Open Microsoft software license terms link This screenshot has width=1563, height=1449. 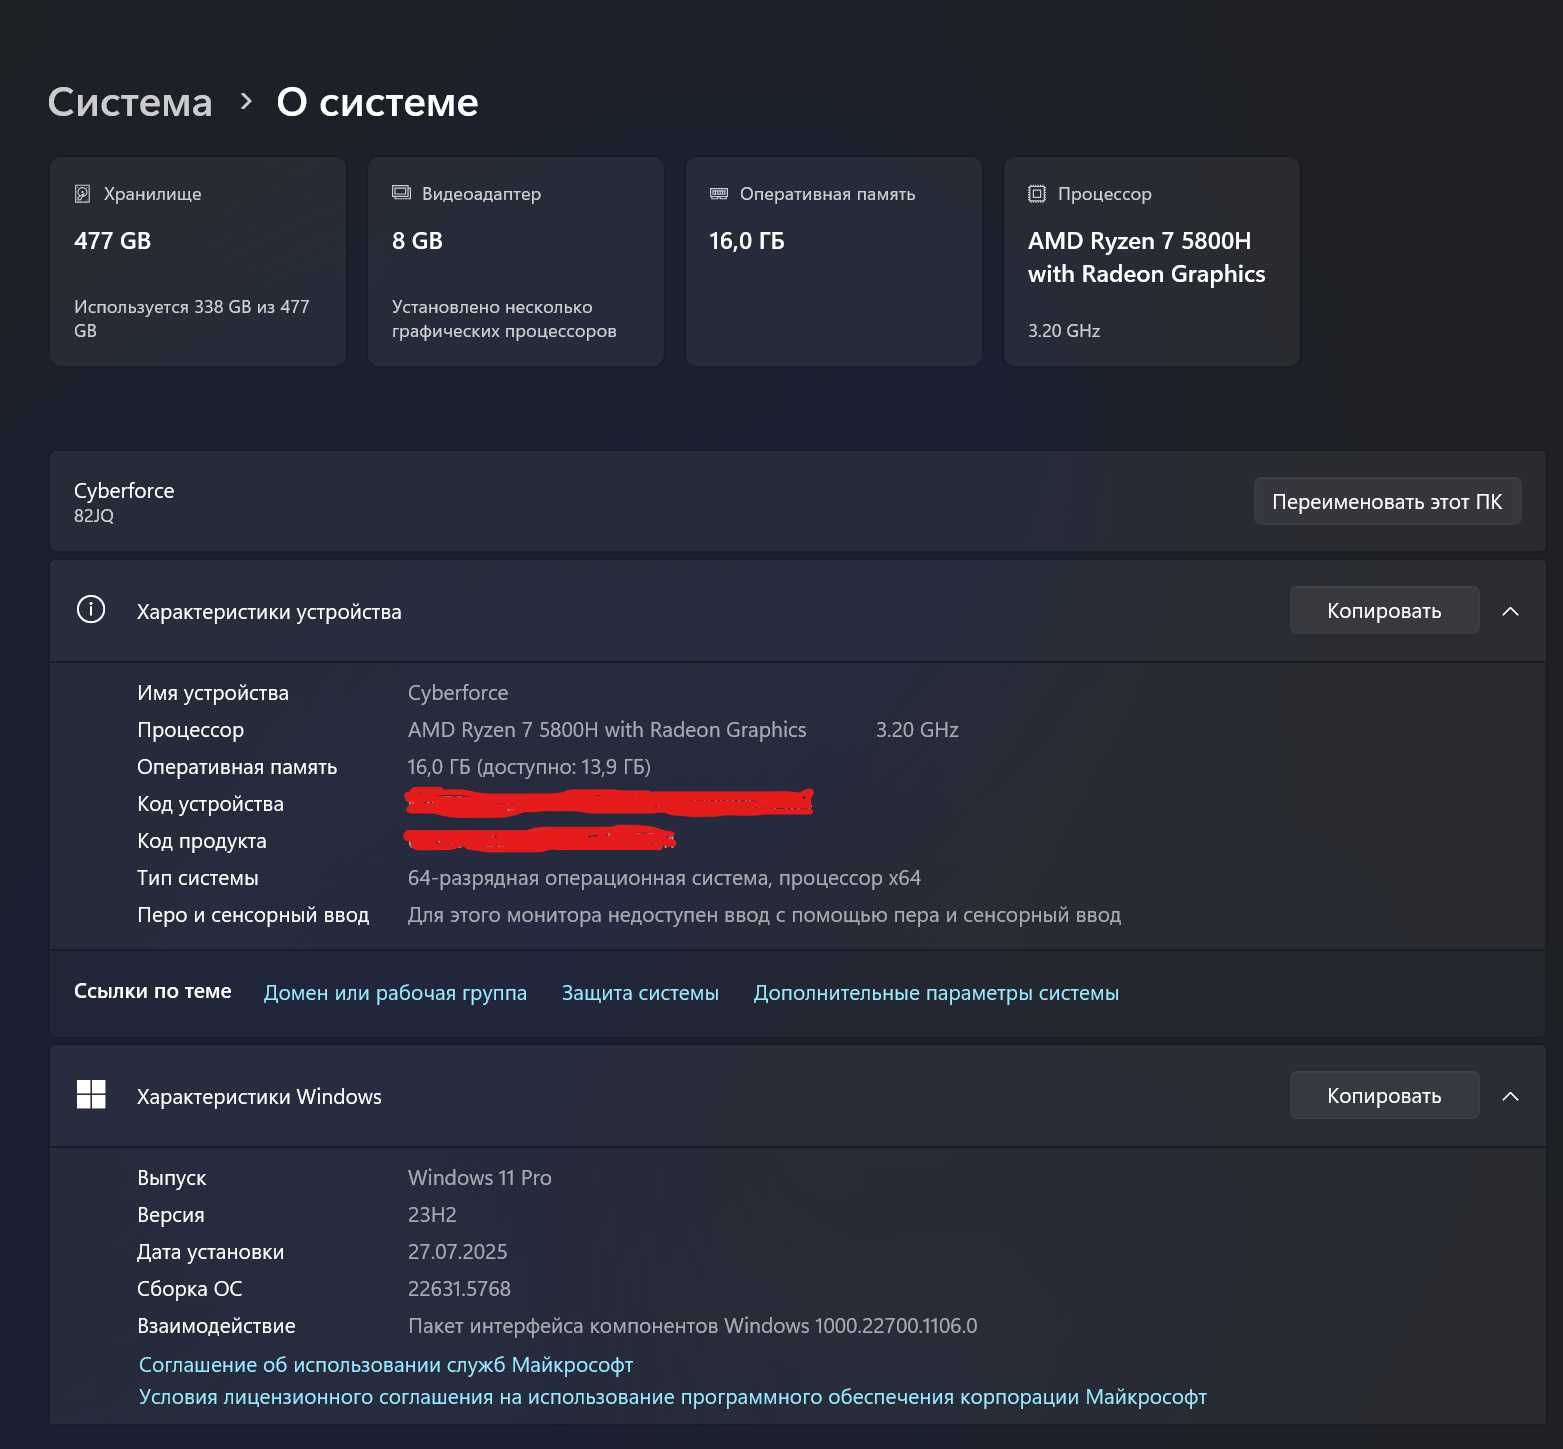point(673,1397)
